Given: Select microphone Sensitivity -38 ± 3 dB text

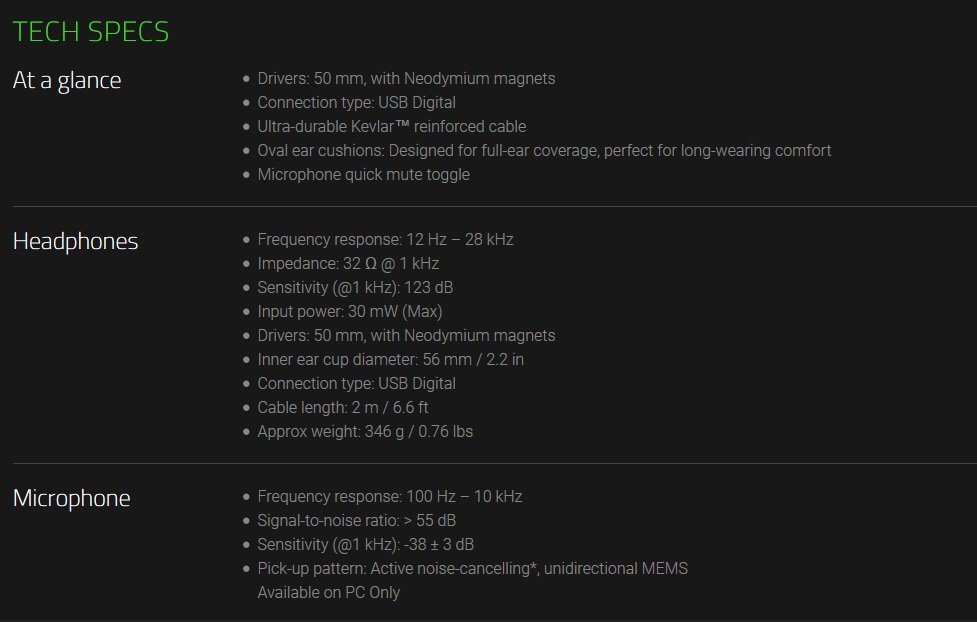Looking at the screenshot, I should coord(366,545).
